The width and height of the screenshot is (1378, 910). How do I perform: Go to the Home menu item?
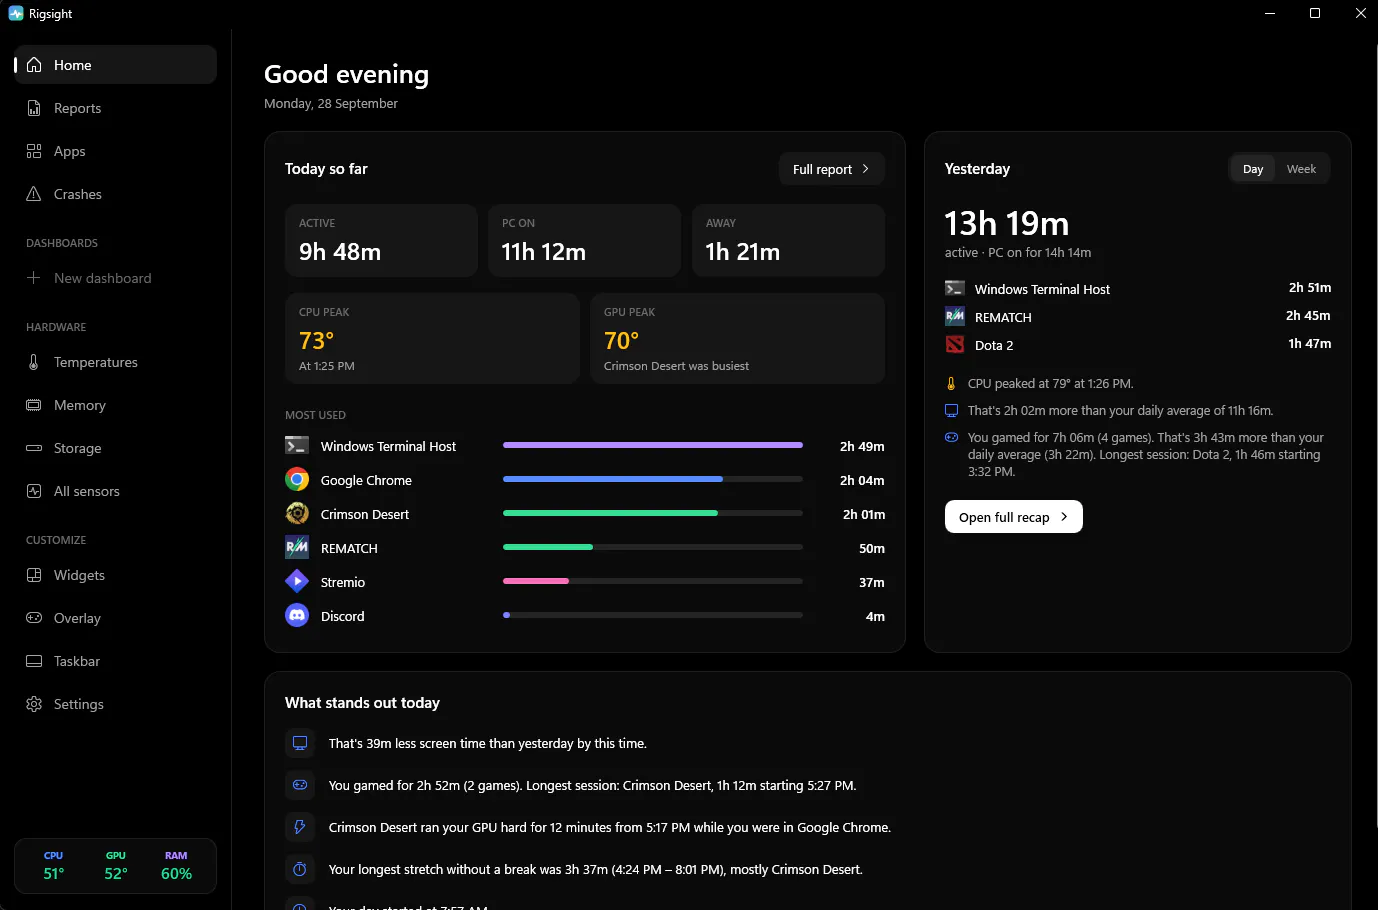tap(115, 65)
